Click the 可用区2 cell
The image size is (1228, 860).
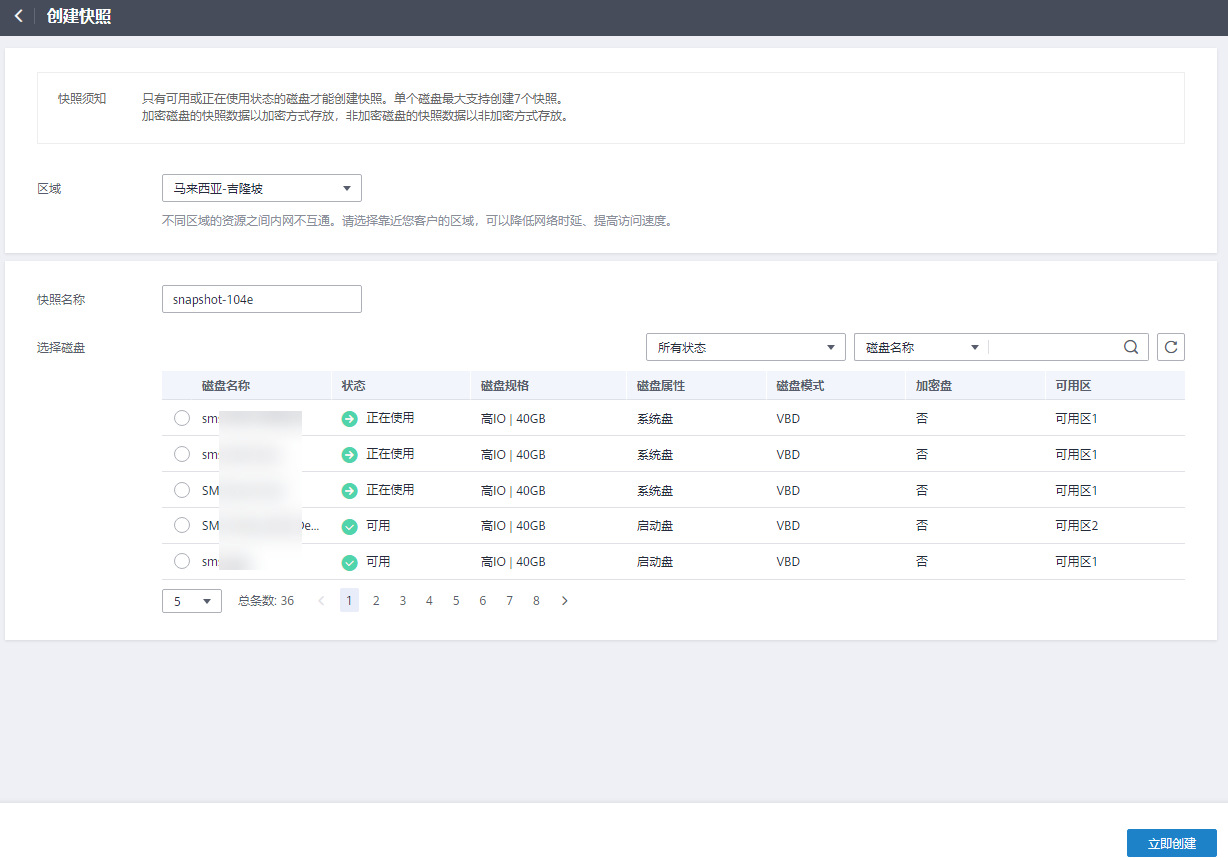[x=1077, y=525]
